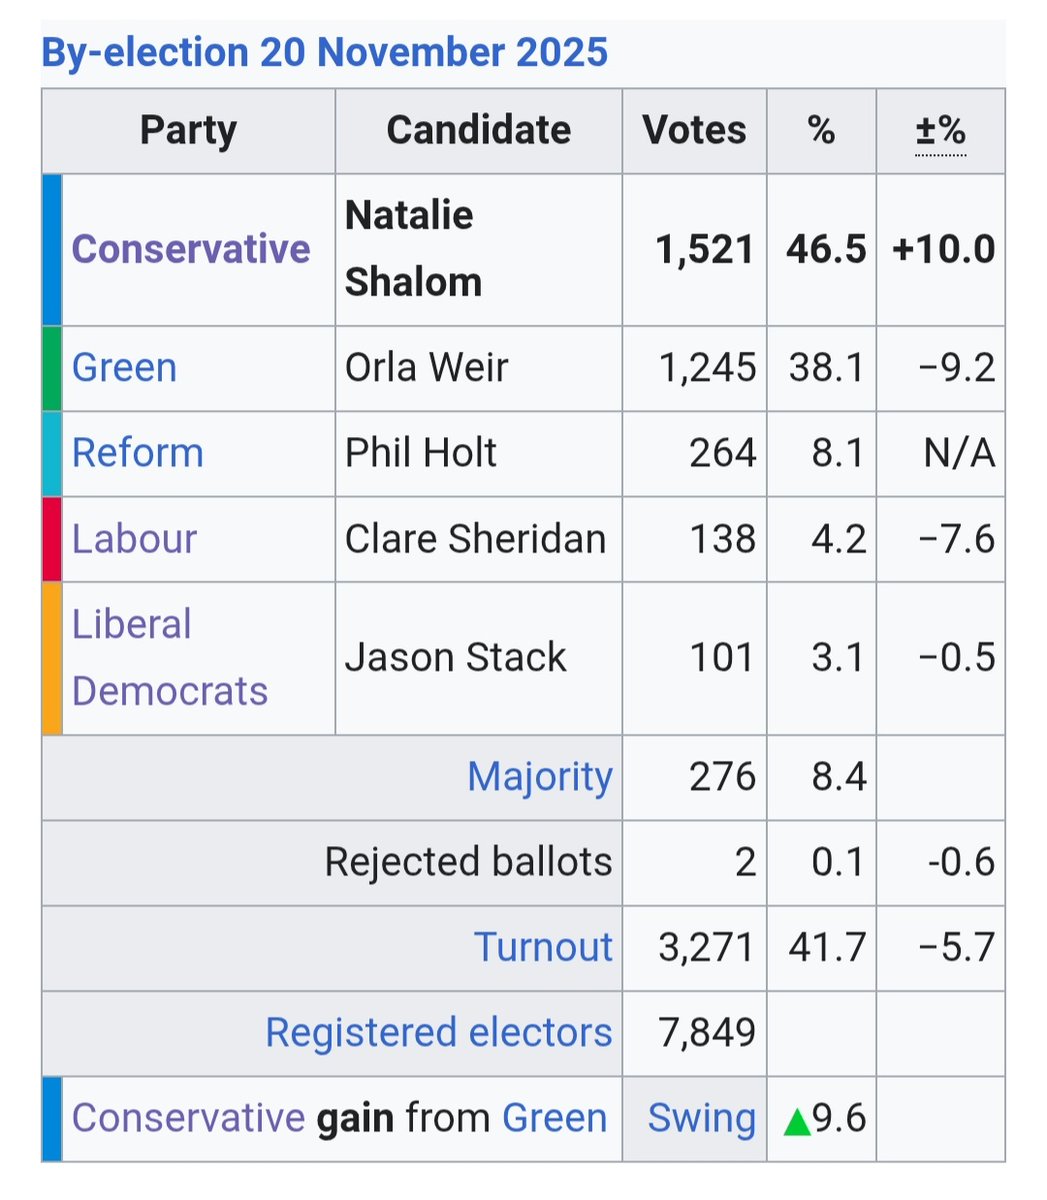The image size is (1047, 1200).
Task: Open the Registered electors link
Action: pyautogui.click(x=438, y=1032)
